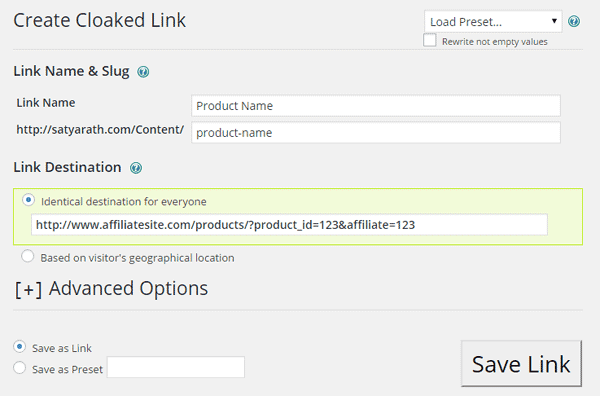Viewport: 600px width, 396px height.
Task: Click the Save as Preset label text
Action: coord(67,370)
